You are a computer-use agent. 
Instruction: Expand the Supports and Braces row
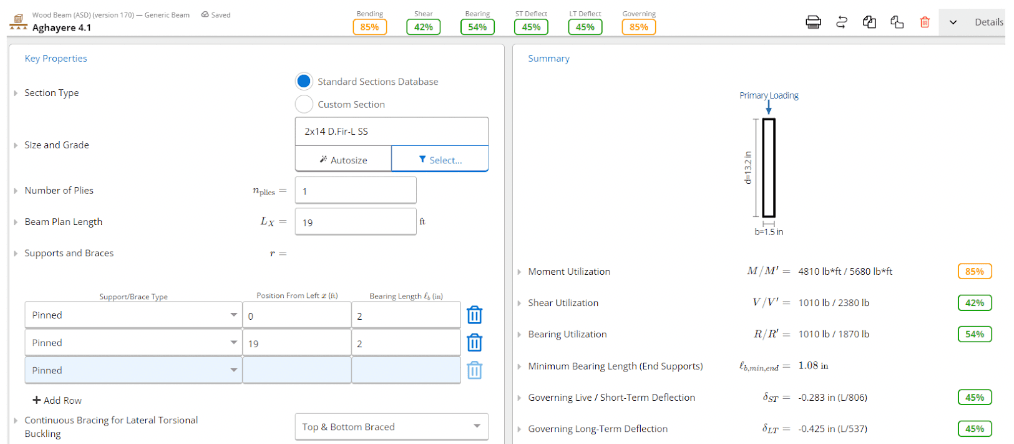click(16, 253)
